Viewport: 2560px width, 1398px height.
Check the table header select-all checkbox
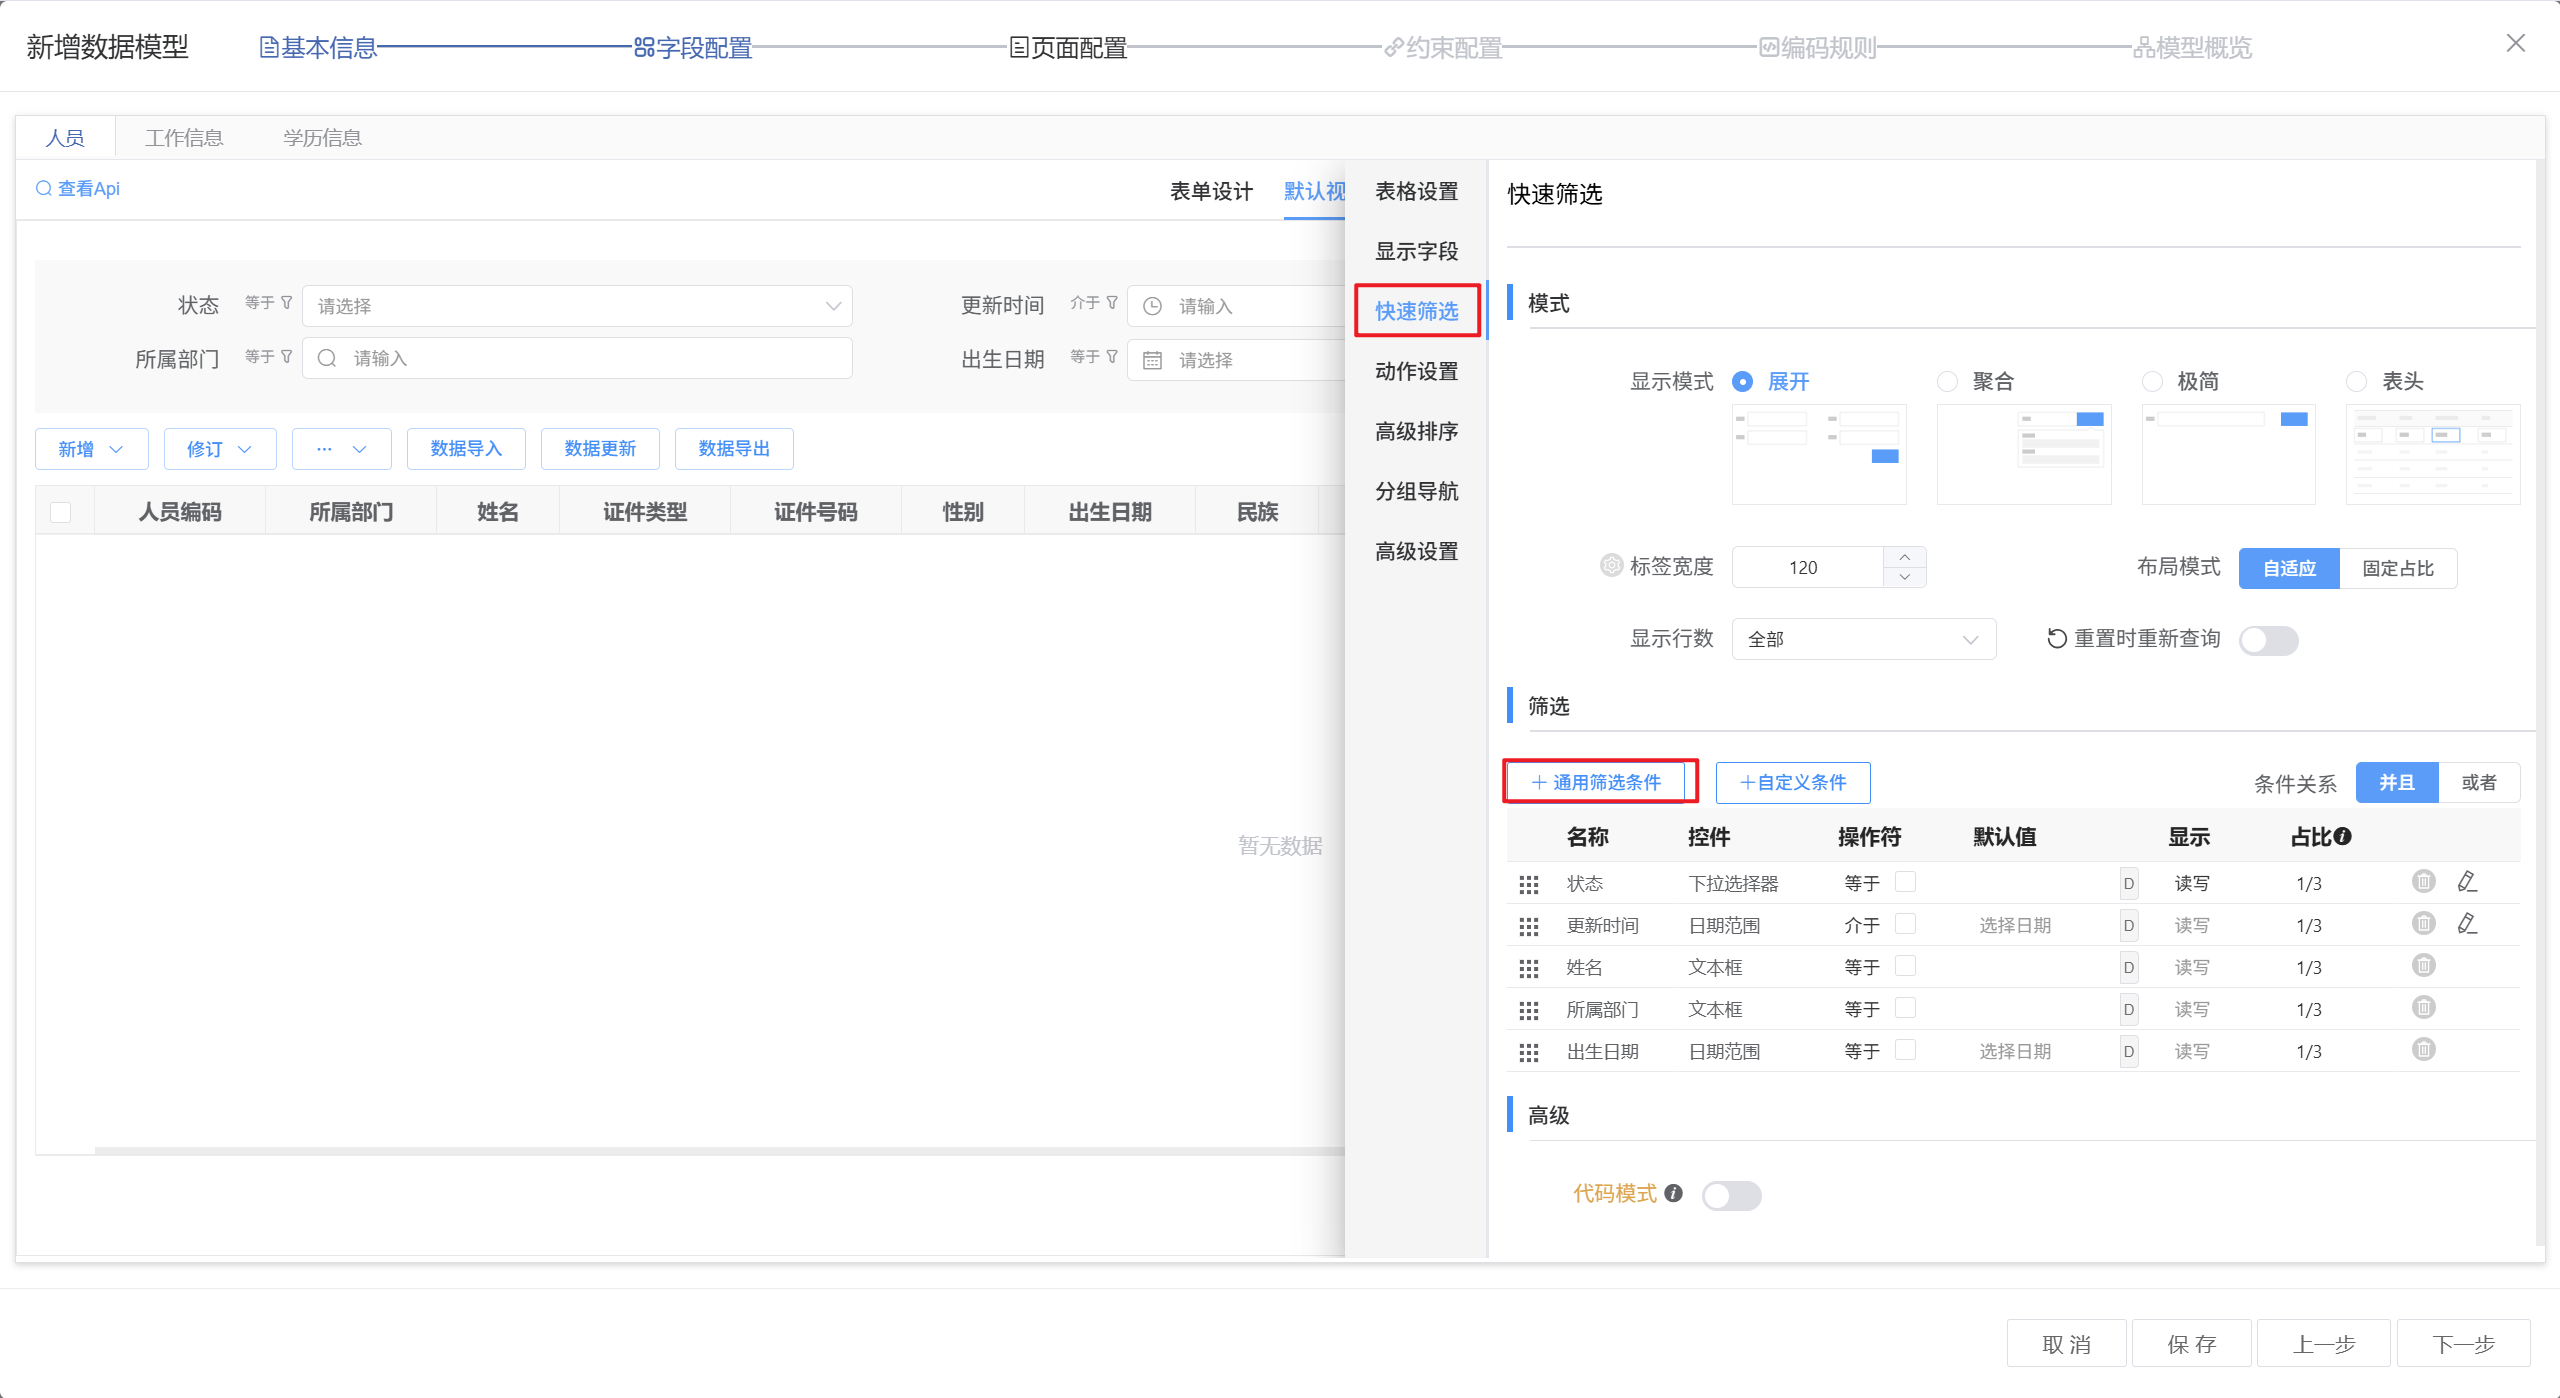tap(61, 512)
